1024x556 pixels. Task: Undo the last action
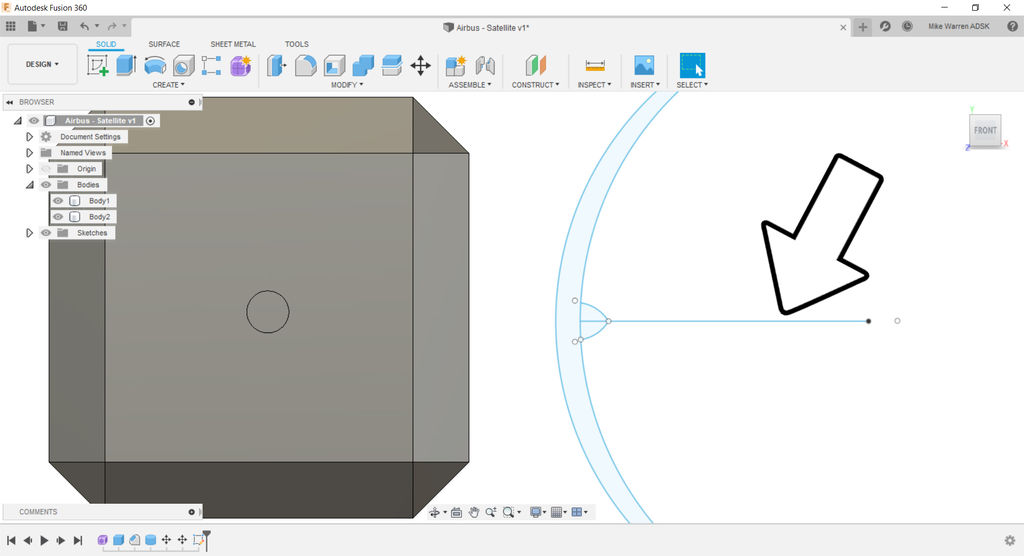coord(84,26)
